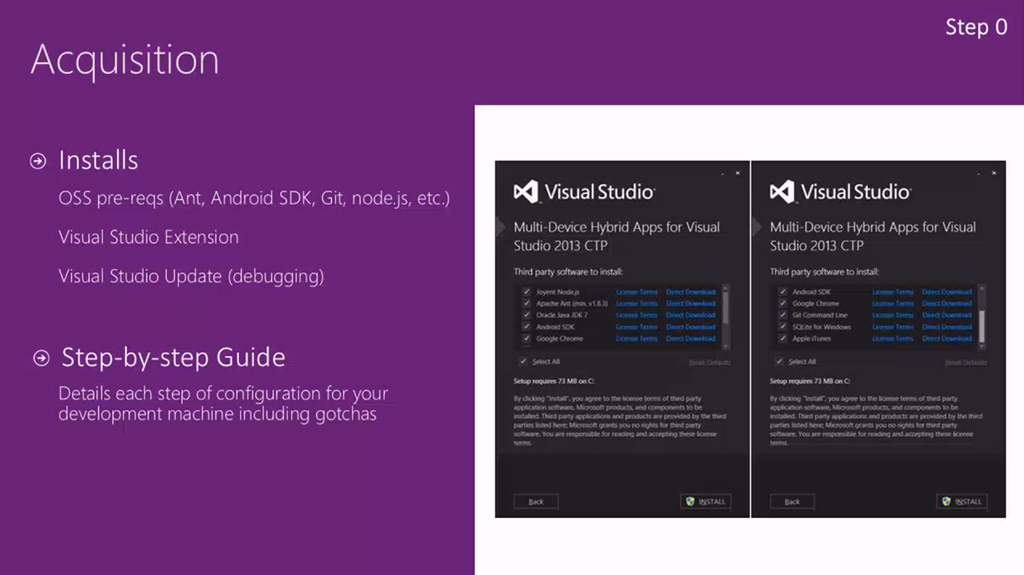Click Visual Studio logo in the iTunes installer window

click(840, 191)
